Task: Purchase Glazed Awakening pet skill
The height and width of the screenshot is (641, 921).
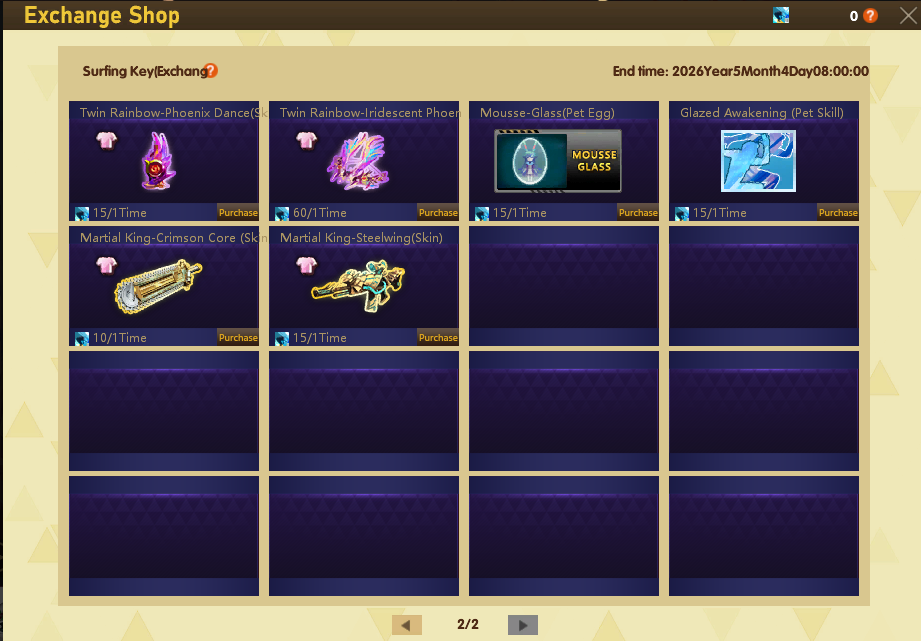Action: (x=838, y=213)
